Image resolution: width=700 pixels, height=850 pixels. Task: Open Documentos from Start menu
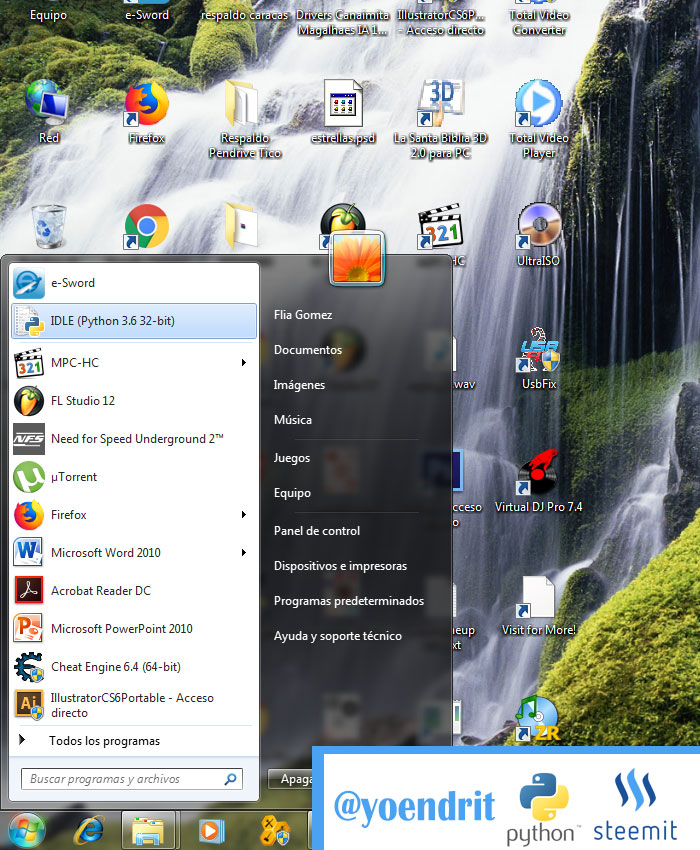[x=307, y=350]
